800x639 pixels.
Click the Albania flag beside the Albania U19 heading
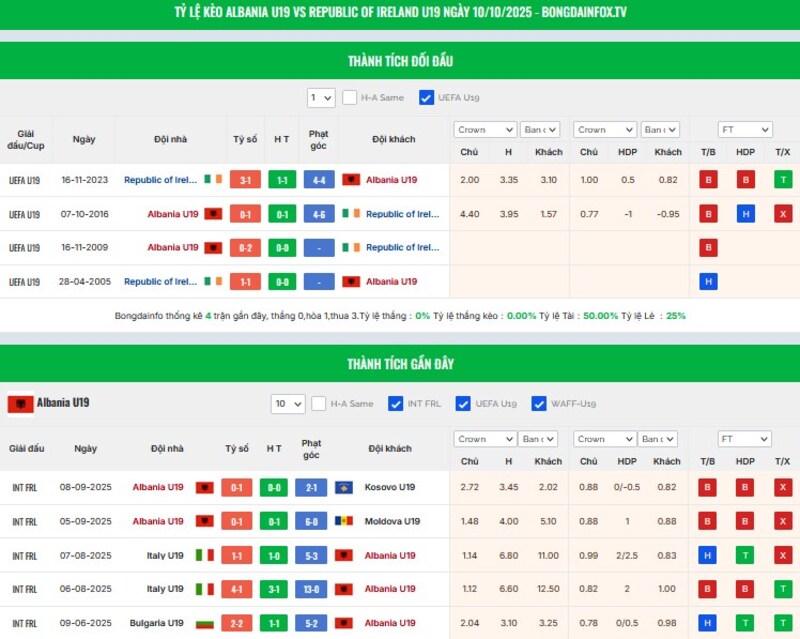tap(20, 403)
